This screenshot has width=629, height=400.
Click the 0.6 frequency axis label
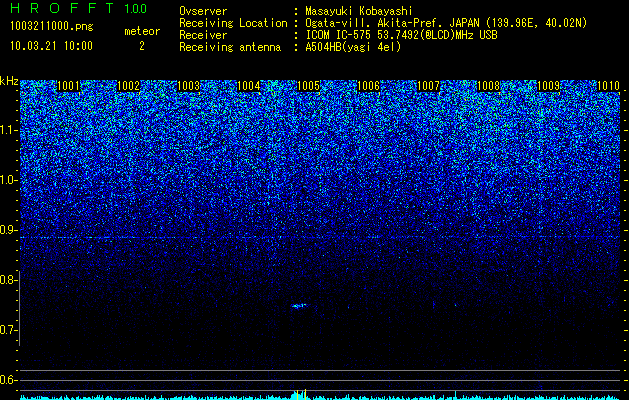click(8, 380)
